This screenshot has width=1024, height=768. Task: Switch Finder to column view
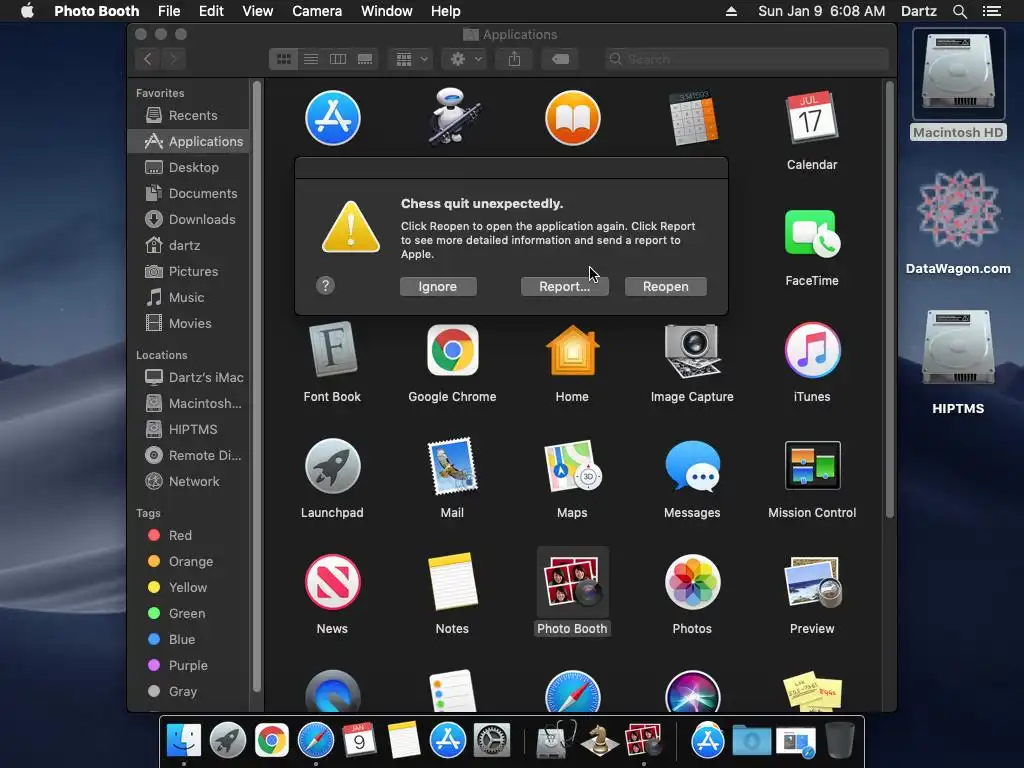(338, 59)
